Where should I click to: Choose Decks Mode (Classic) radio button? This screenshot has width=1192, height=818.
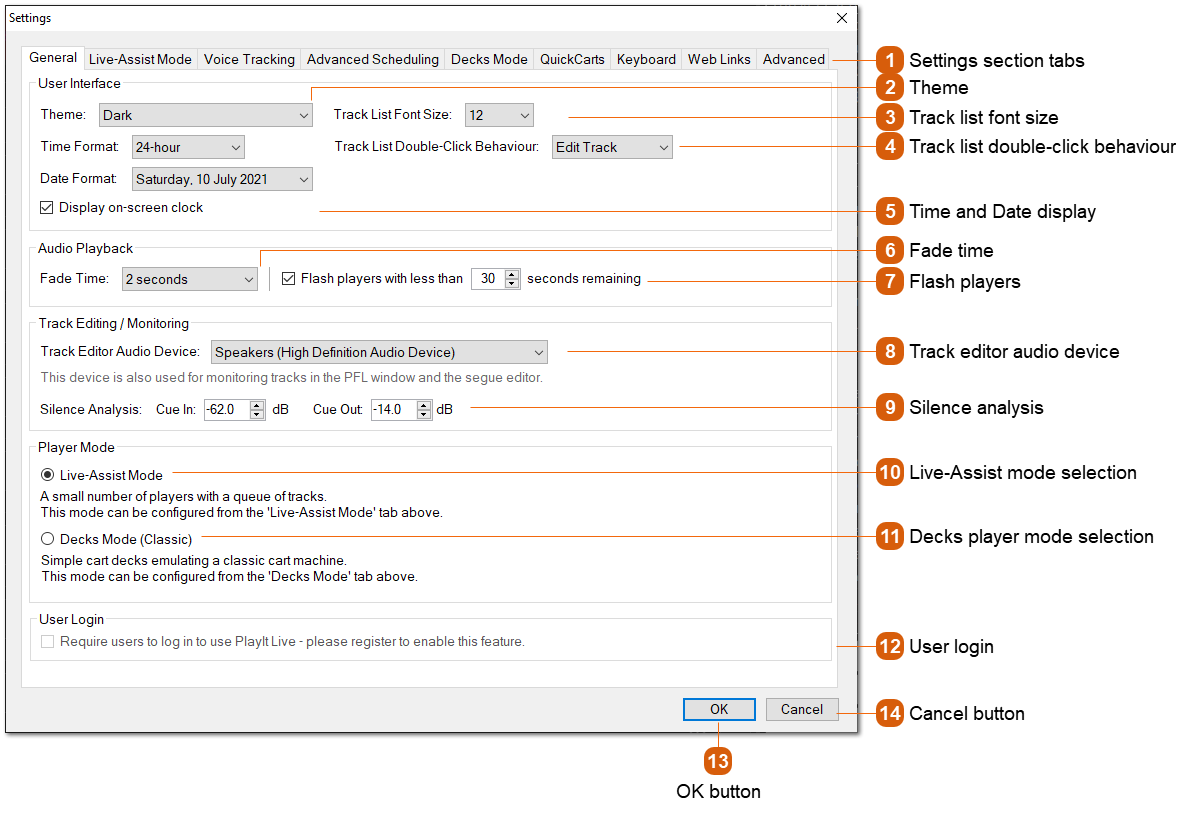click(47, 539)
